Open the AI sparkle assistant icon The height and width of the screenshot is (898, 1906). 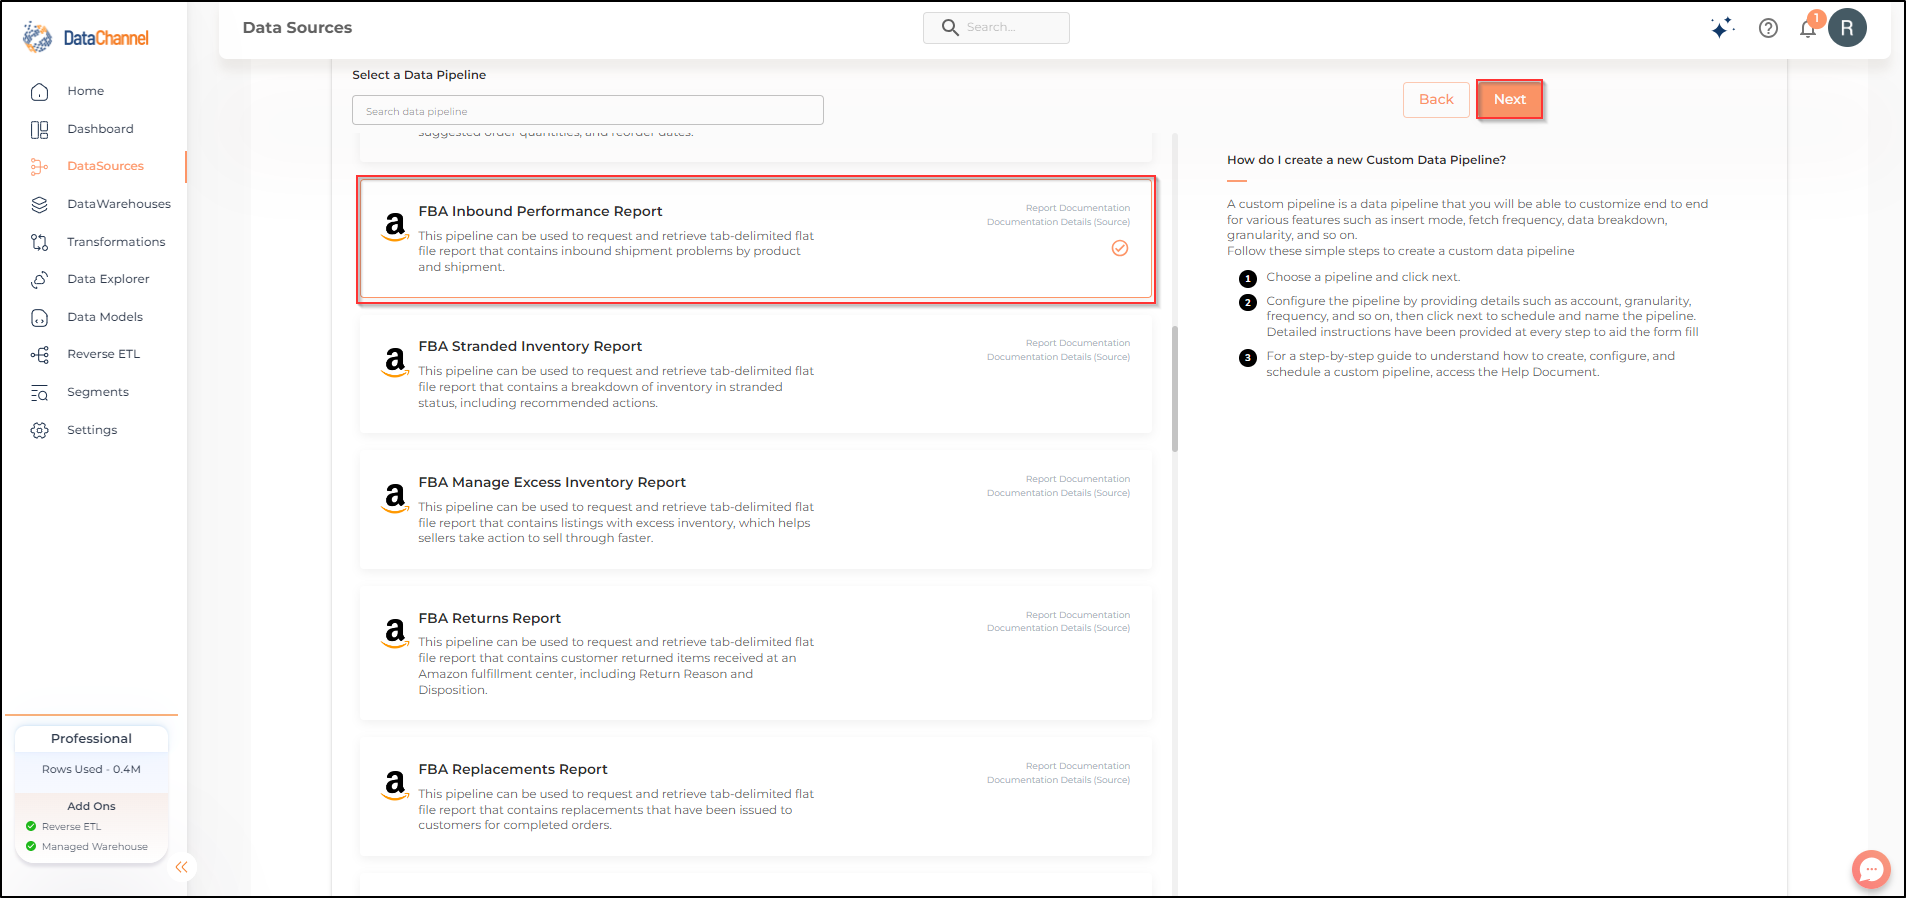pos(1721,28)
